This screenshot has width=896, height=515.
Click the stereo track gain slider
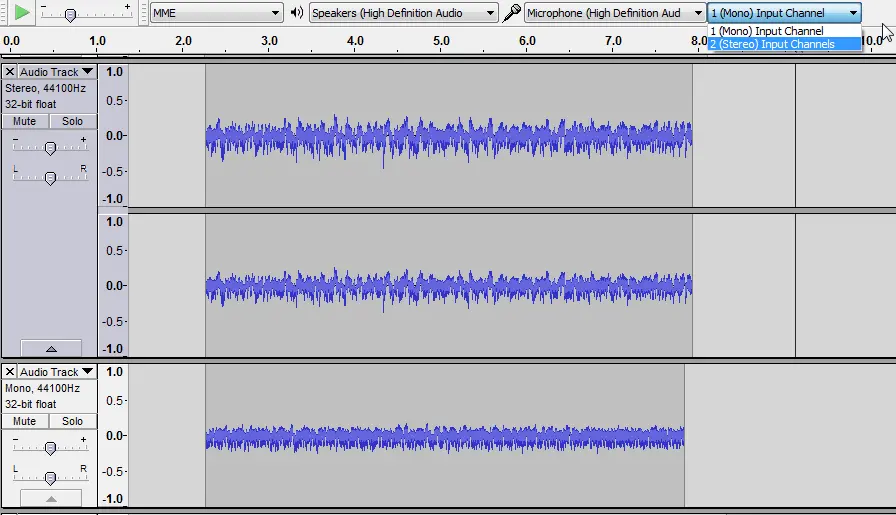point(50,148)
